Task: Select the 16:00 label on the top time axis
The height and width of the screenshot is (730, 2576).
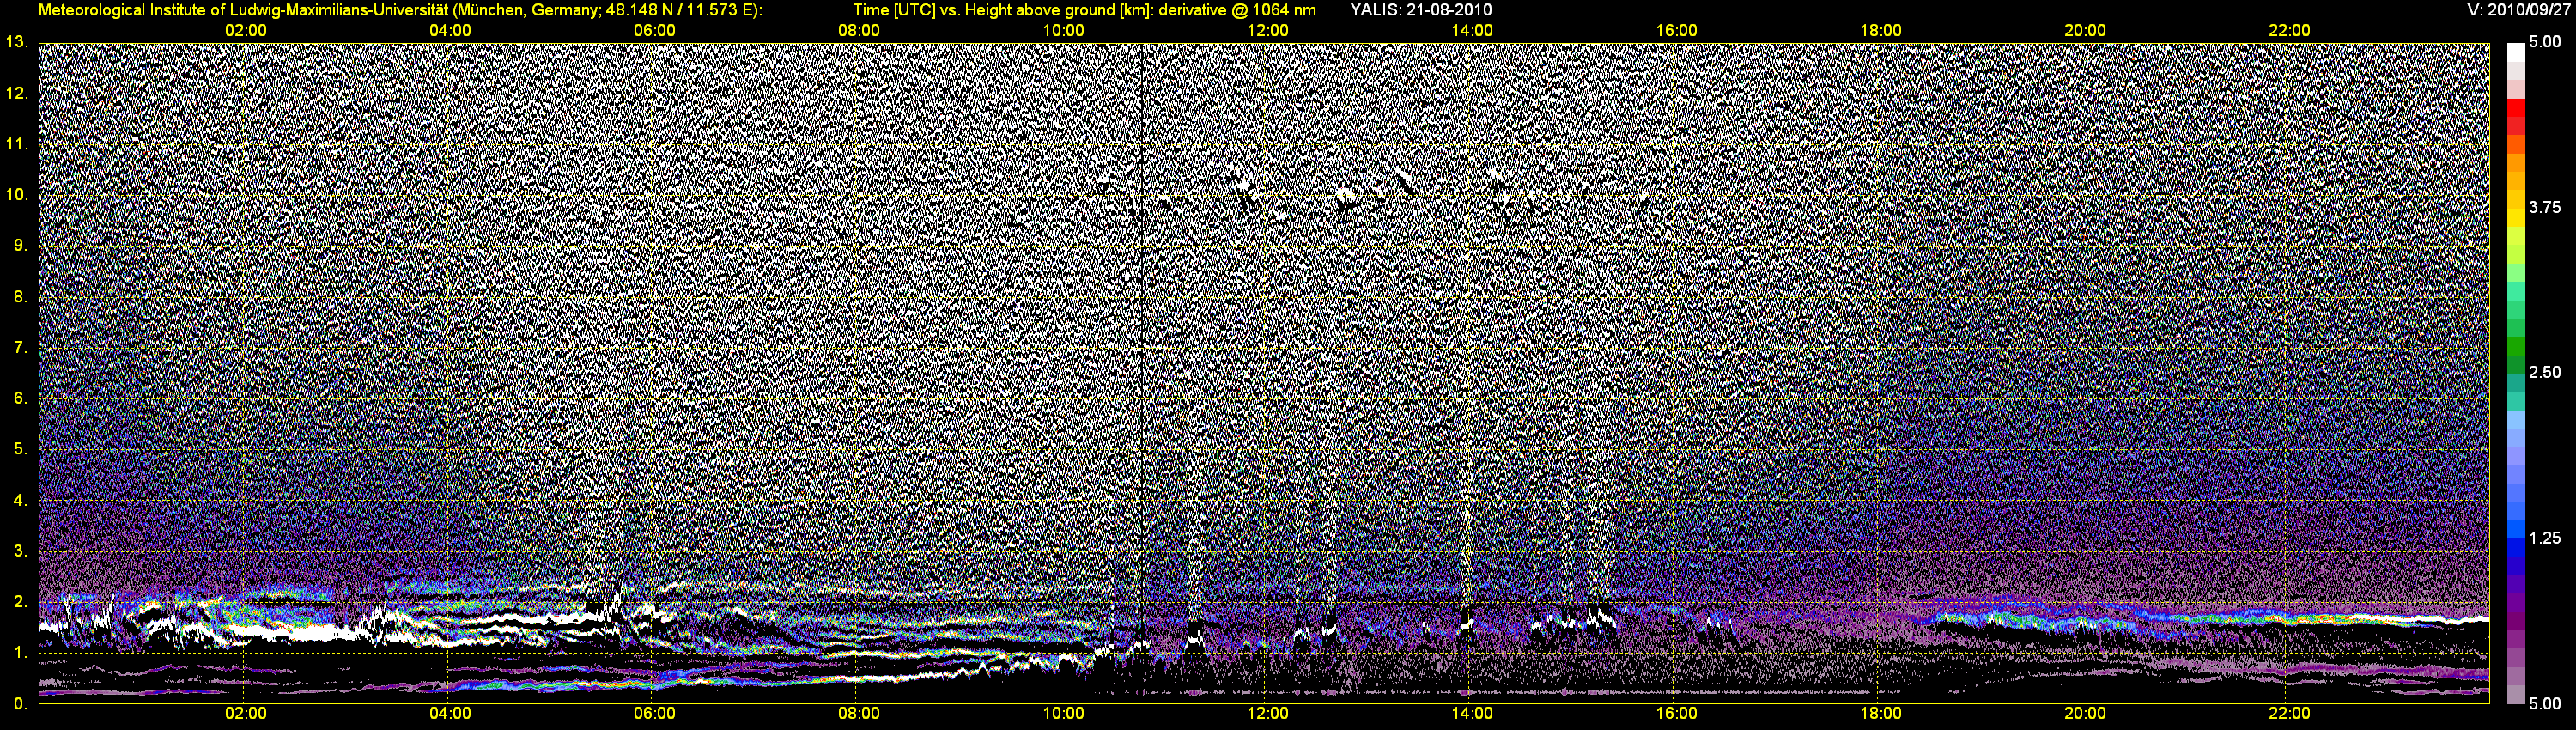Action: coord(1676,31)
